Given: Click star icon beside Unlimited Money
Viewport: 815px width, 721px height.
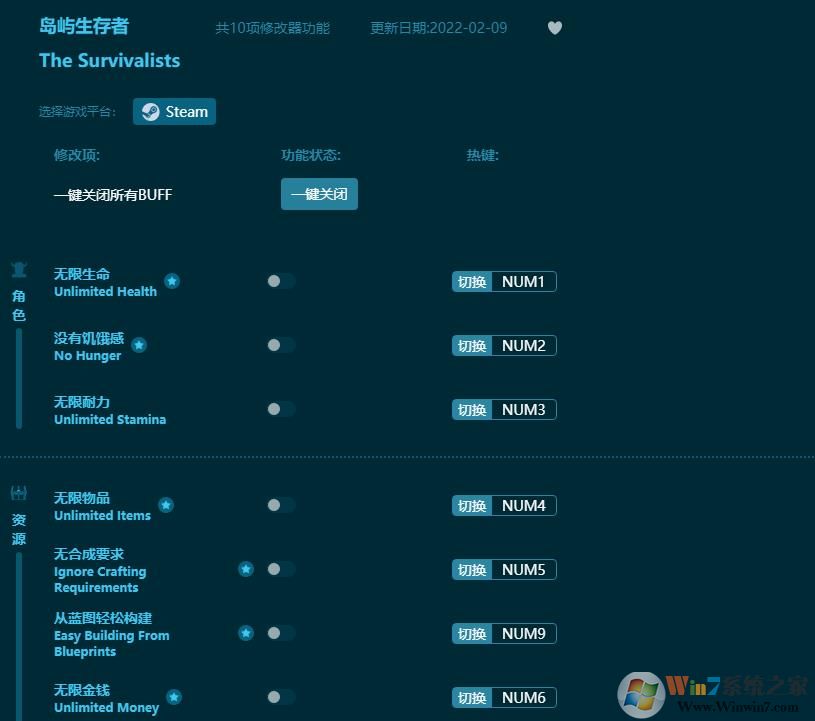Looking at the screenshot, I should point(174,697).
